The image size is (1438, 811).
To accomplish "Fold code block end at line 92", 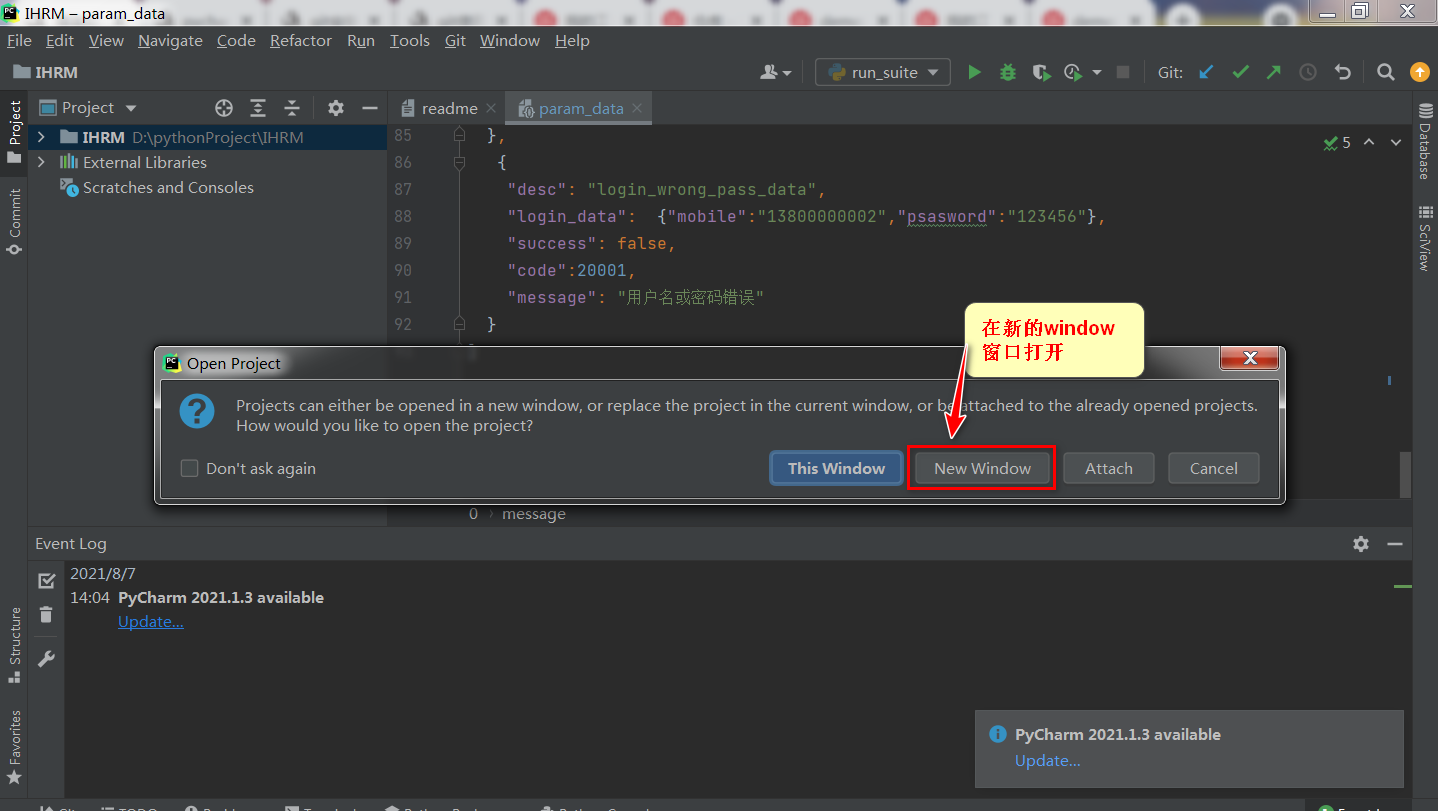I will coord(460,324).
